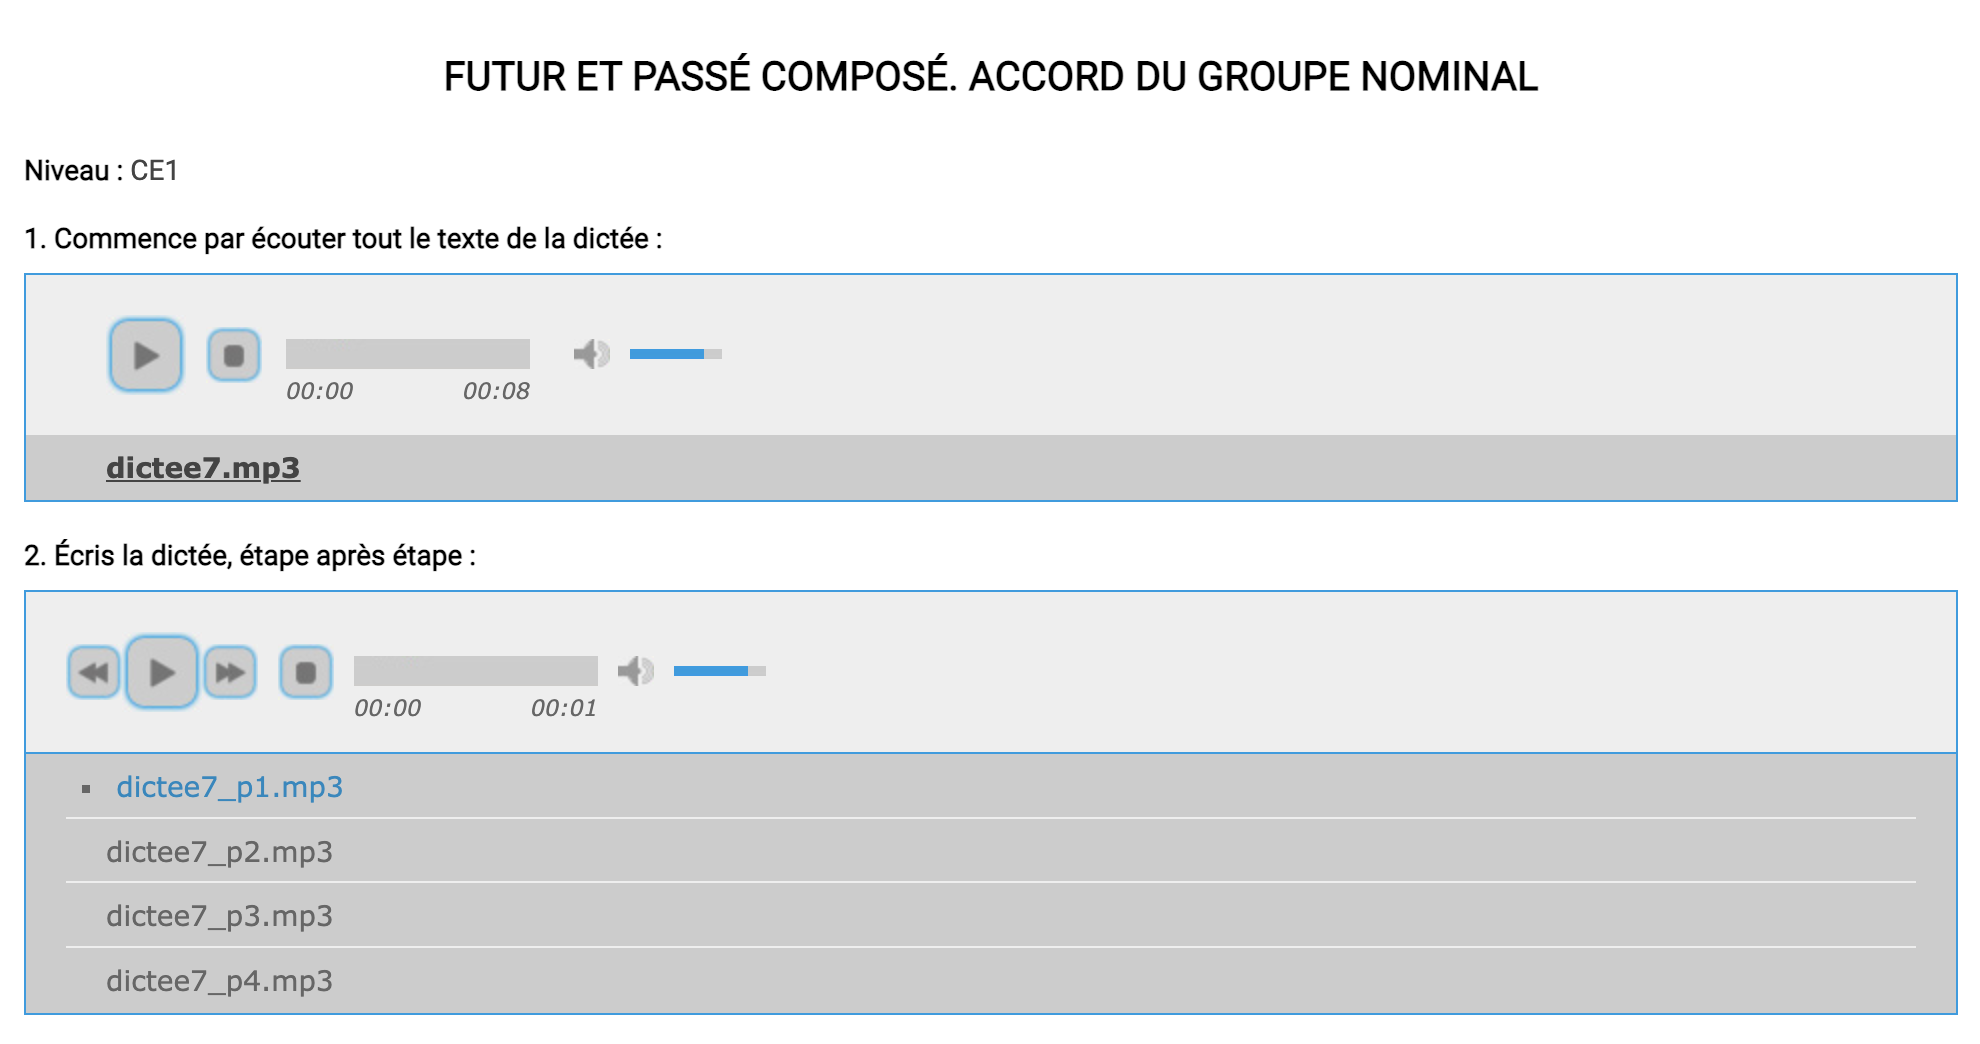Skip to previous track in step player
Image resolution: width=1980 pixels, height=1044 pixels.
[x=94, y=672]
